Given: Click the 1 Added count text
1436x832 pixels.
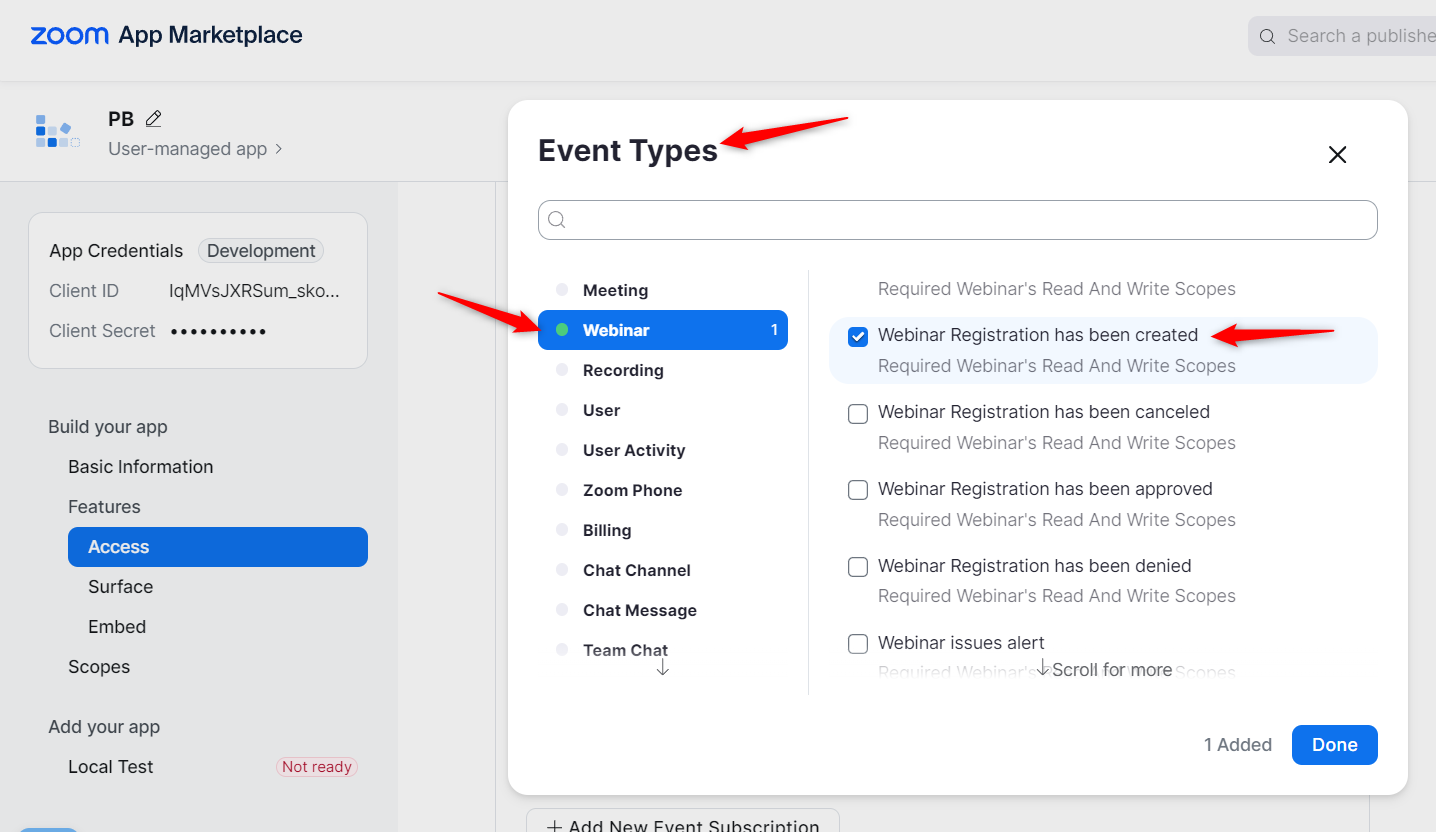Looking at the screenshot, I should tap(1238, 745).
